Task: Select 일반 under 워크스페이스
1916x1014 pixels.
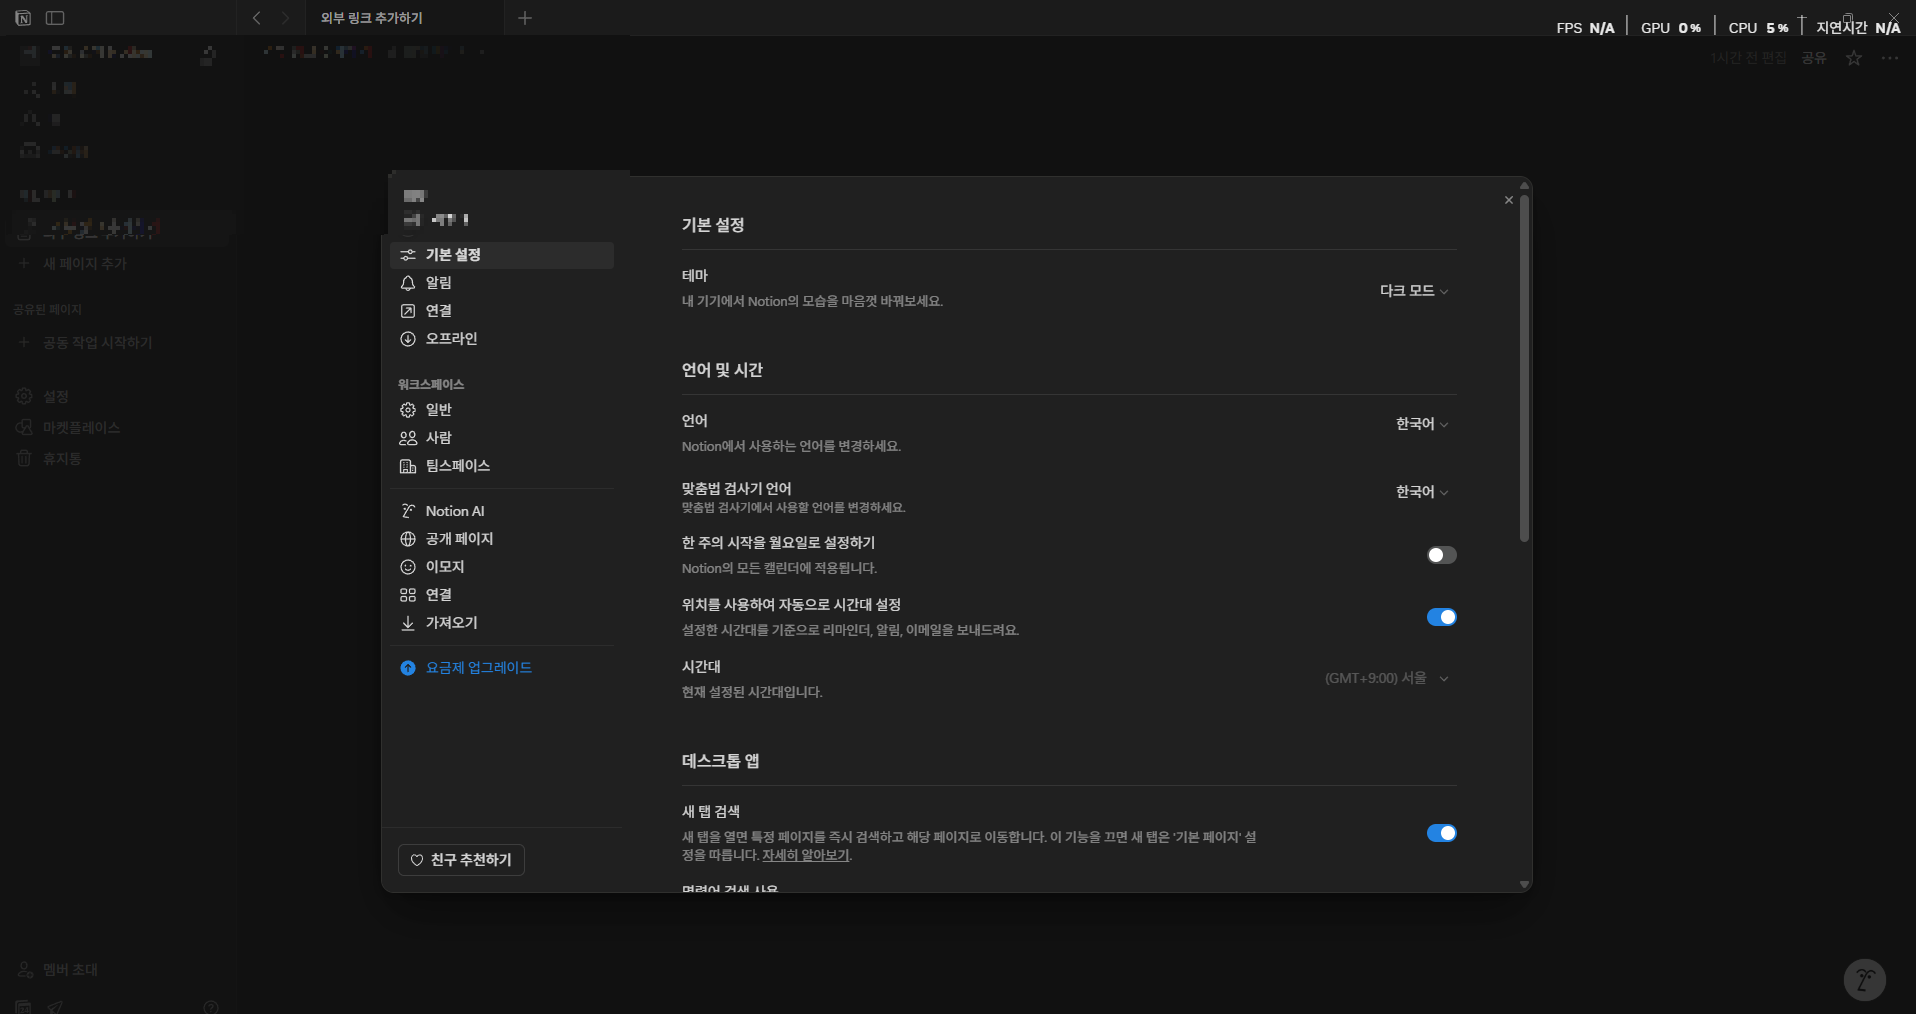Action: point(502,410)
